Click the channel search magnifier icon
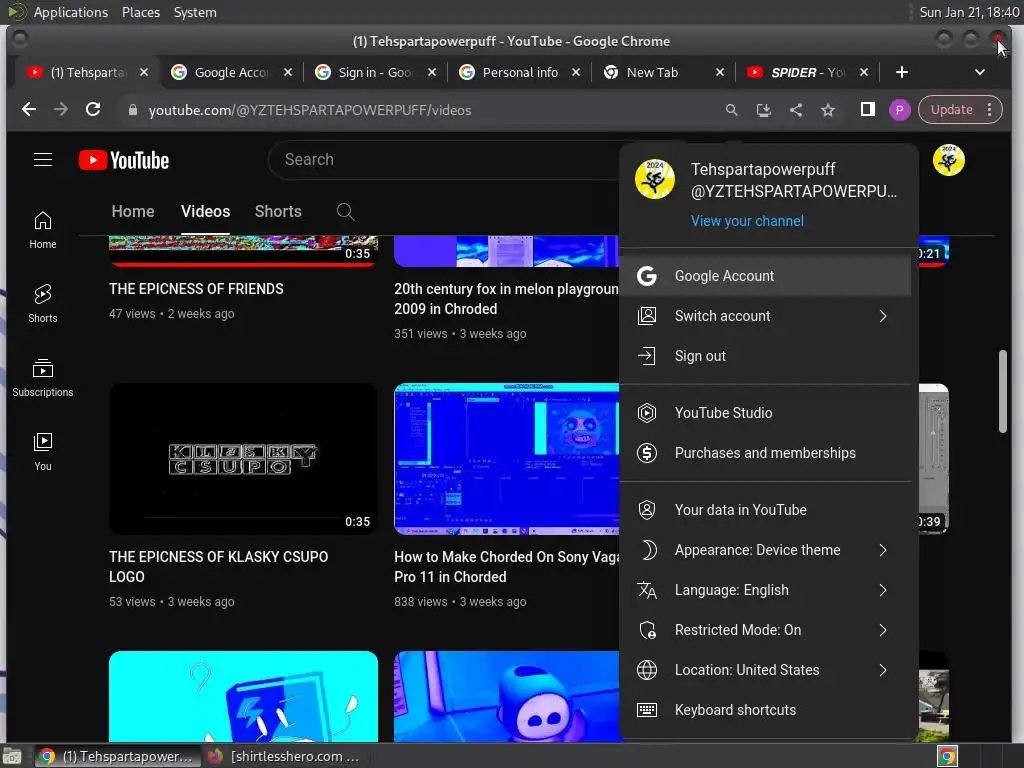This screenshot has width=1024, height=768. click(x=345, y=212)
